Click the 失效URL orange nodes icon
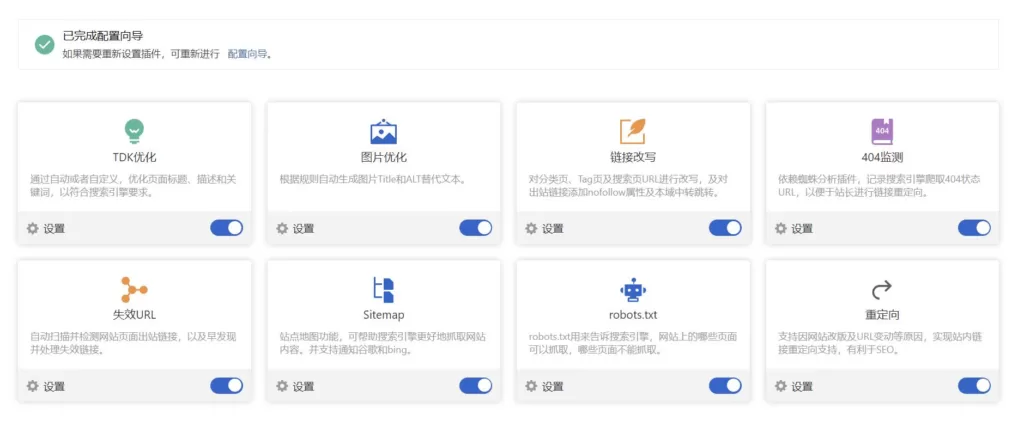The height and width of the screenshot is (444, 1024). 134,289
